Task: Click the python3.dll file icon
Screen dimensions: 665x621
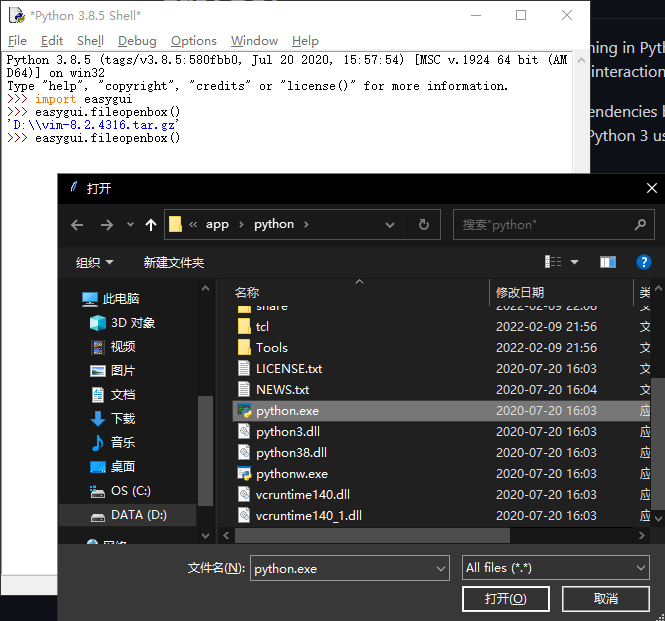Action: coord(244,431)
